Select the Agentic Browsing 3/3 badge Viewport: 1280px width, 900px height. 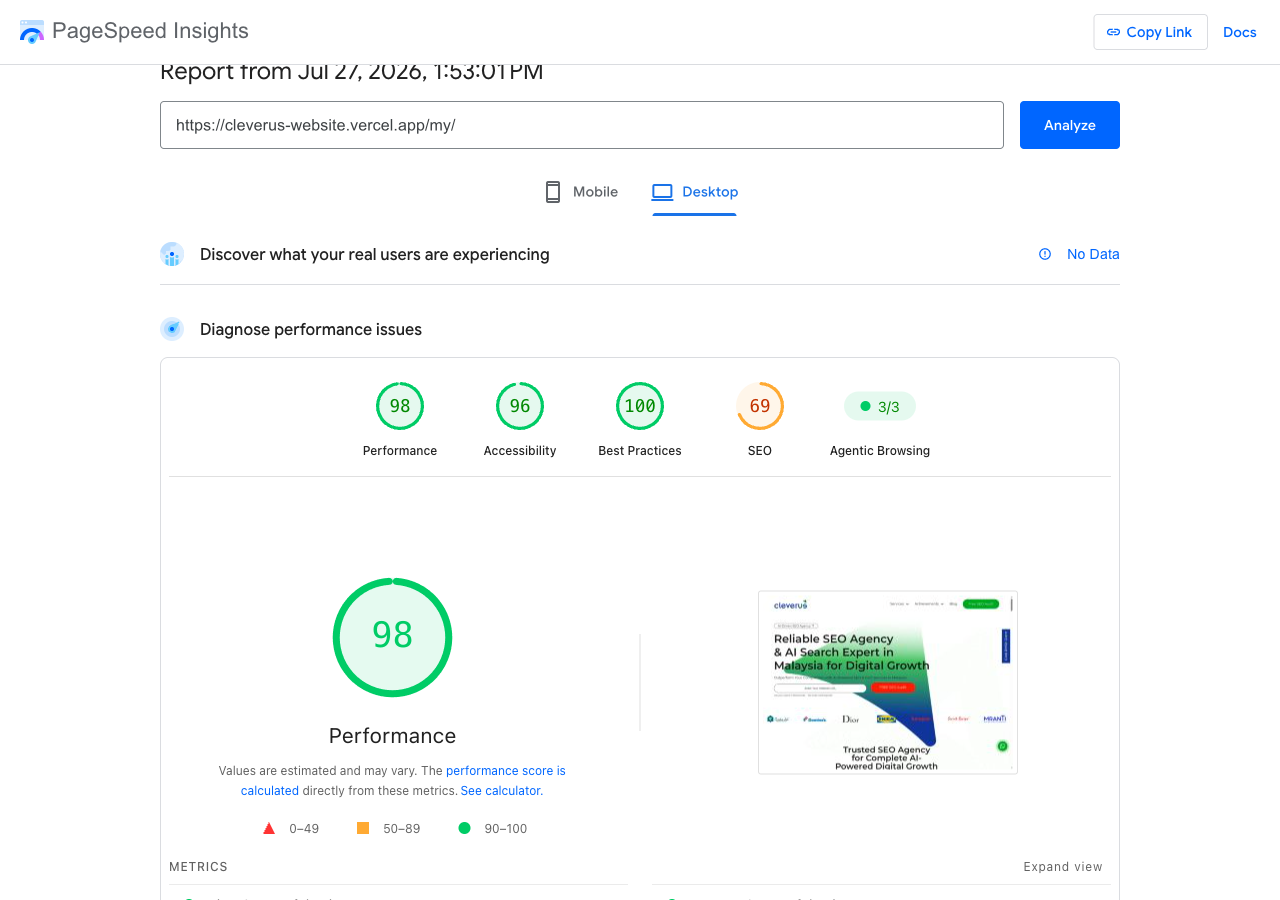coord(880,407)
